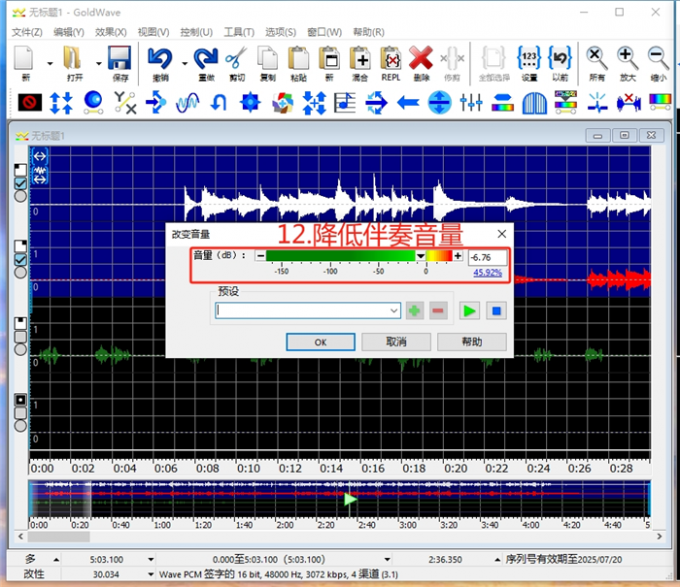The height and width of the screenshot is (587, 680).
Task: Click the volume slider's black triangle handle
Action: click(x=420, y=256)
